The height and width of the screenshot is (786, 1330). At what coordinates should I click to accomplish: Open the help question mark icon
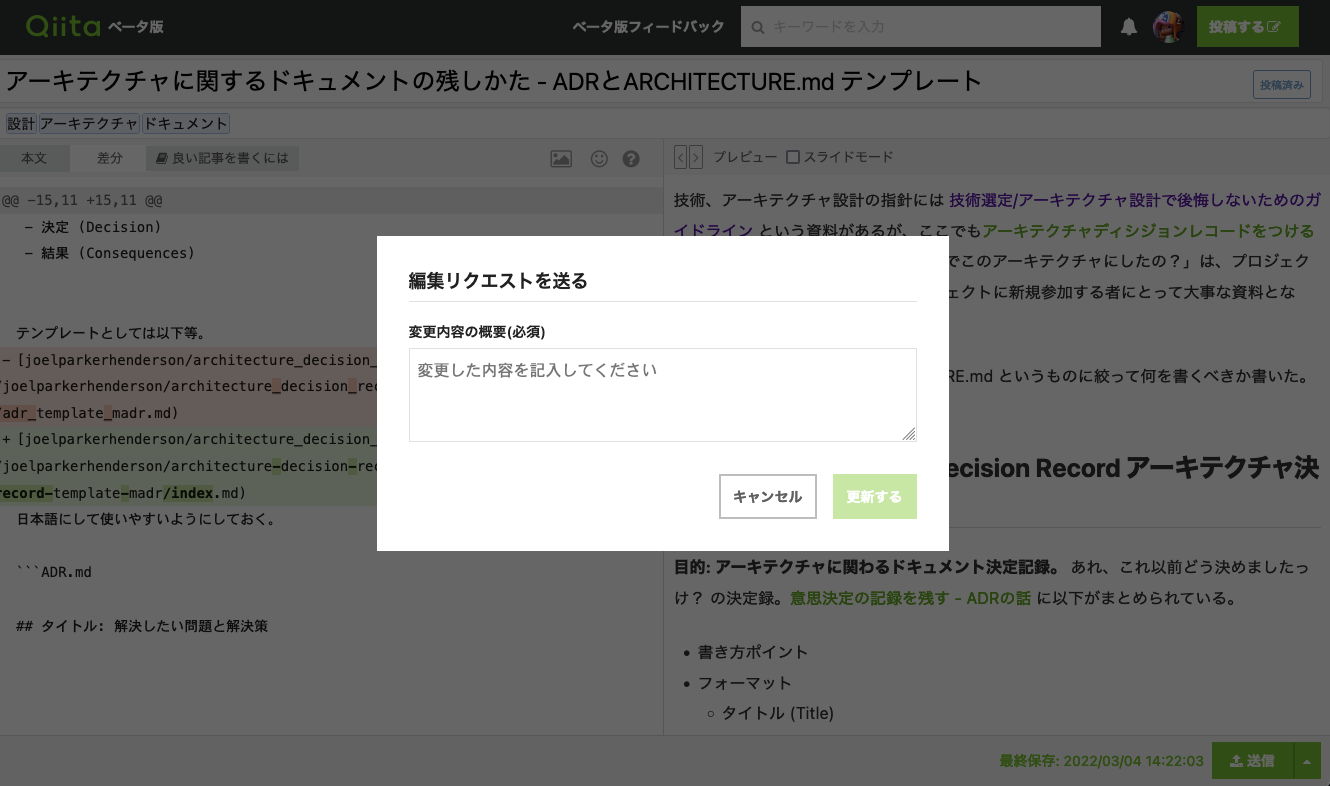tap(631, 158)
